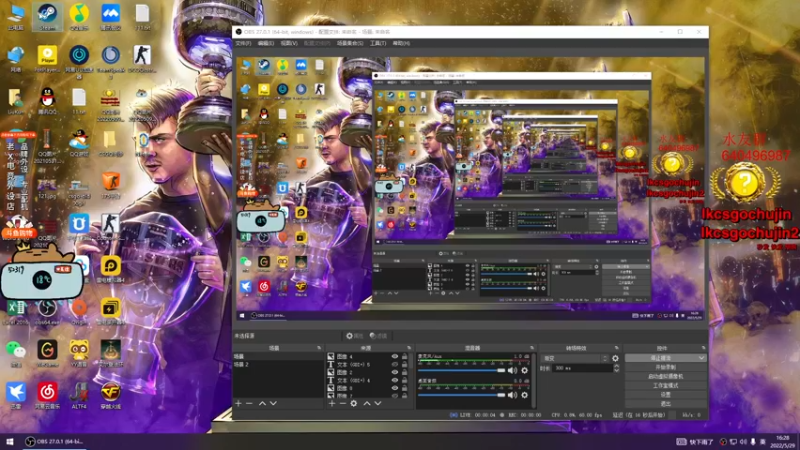The width and height of the screenshot is (800, 450).
Task: Toggle visibility of 图像 4 source
Action: tap(394, 357)
